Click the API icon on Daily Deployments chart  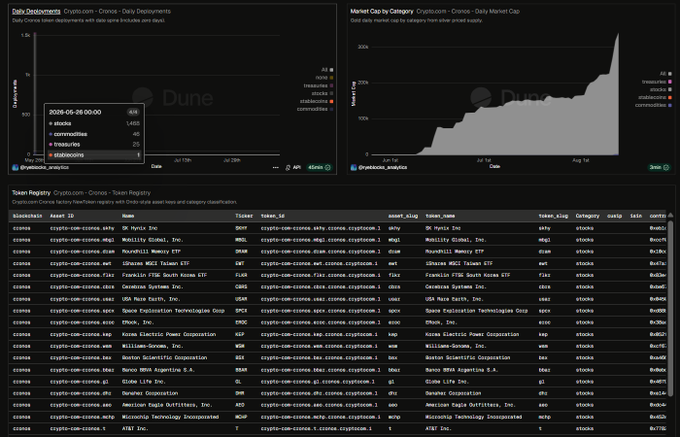pos(288,167)
